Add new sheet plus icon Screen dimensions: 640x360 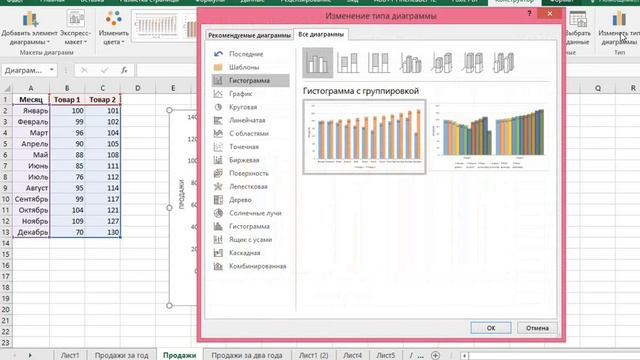(x=436, y=356)
